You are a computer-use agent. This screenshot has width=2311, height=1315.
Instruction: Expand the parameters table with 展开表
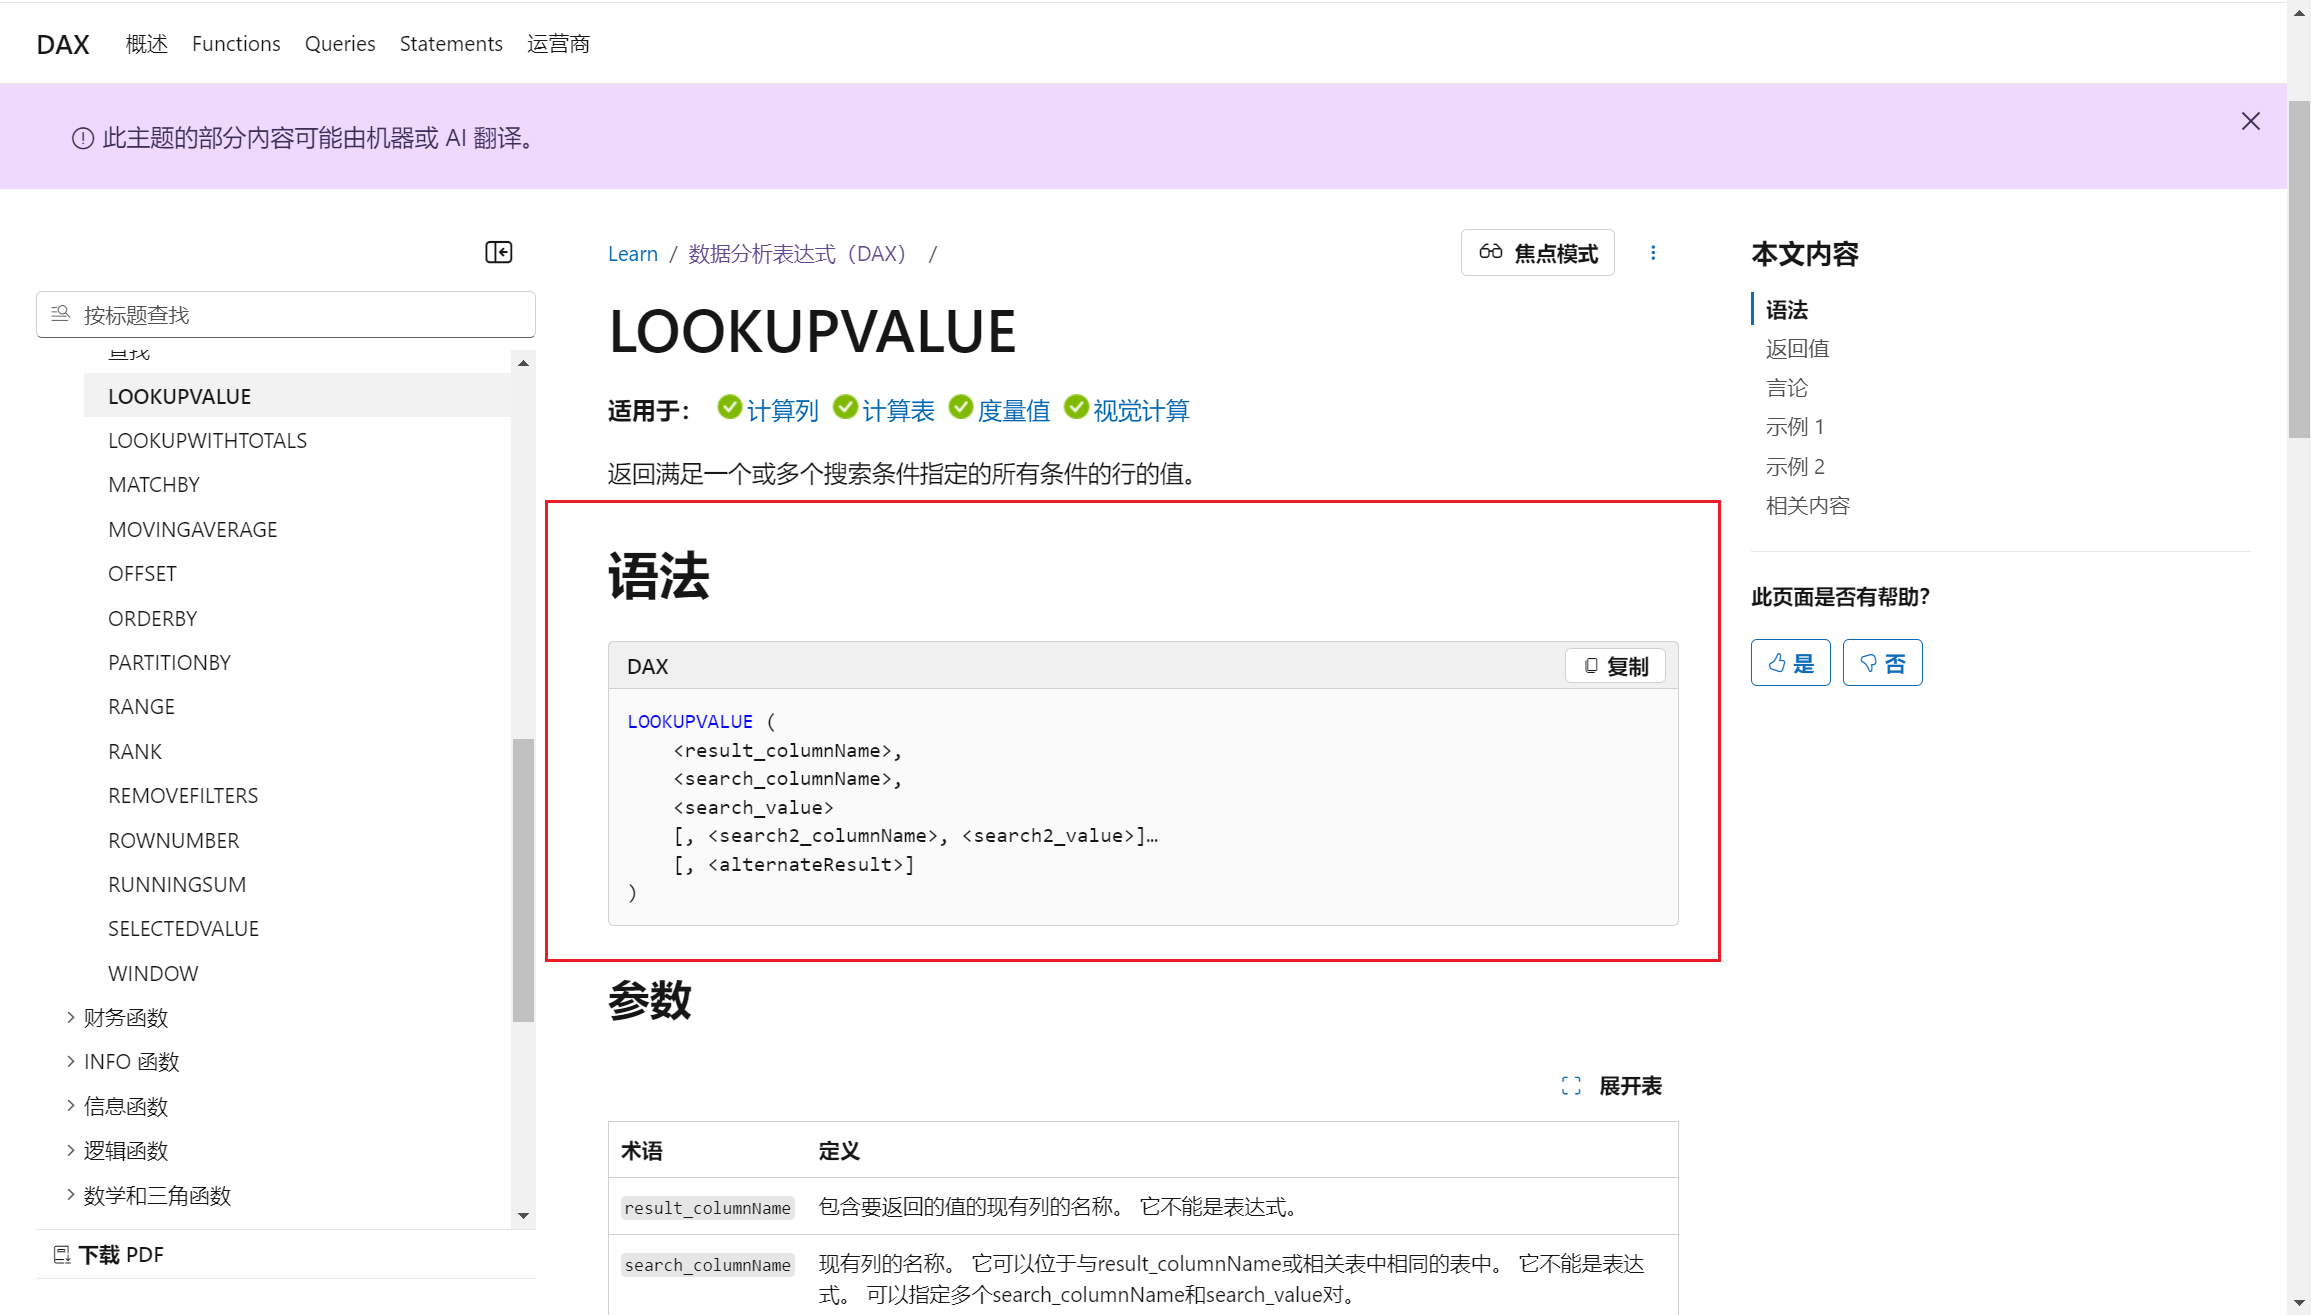click(x=1612, y=1086)
